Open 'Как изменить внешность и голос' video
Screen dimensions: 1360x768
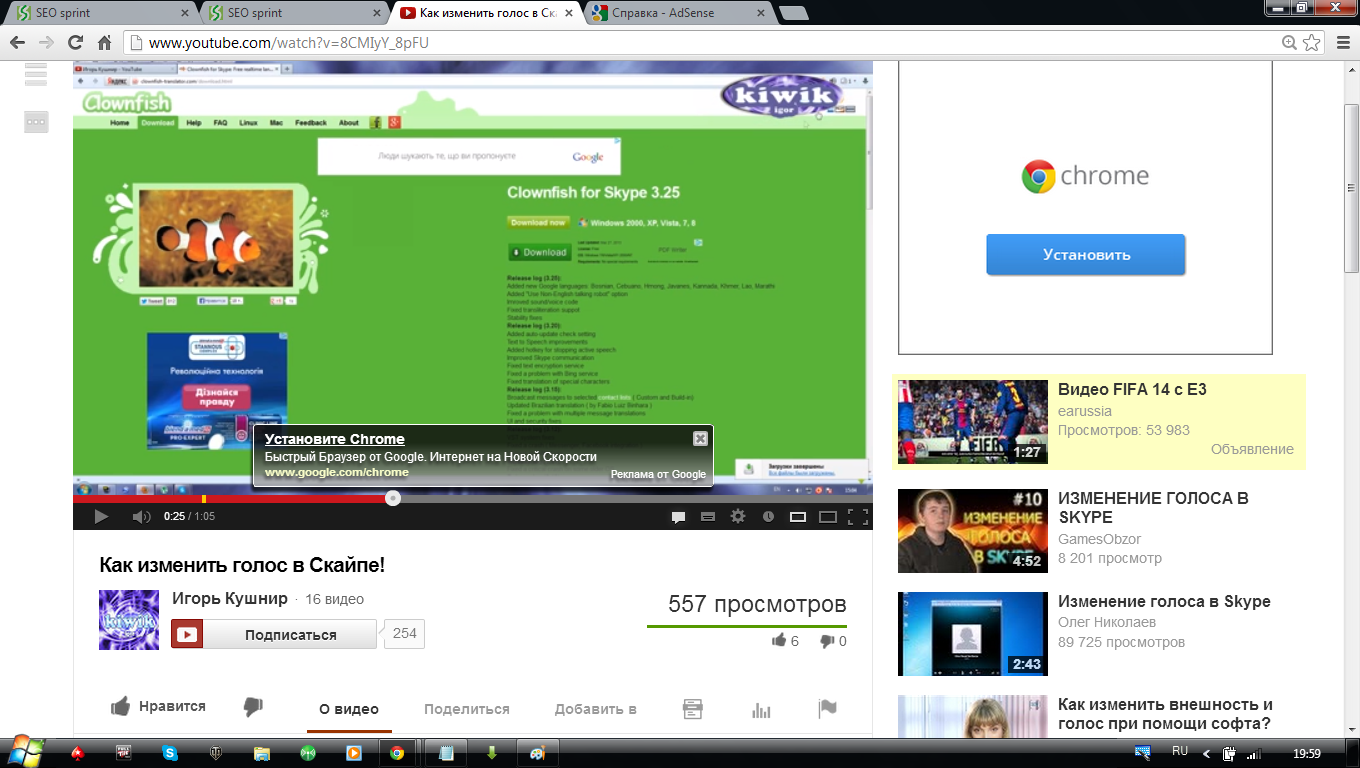point(1165,714)
